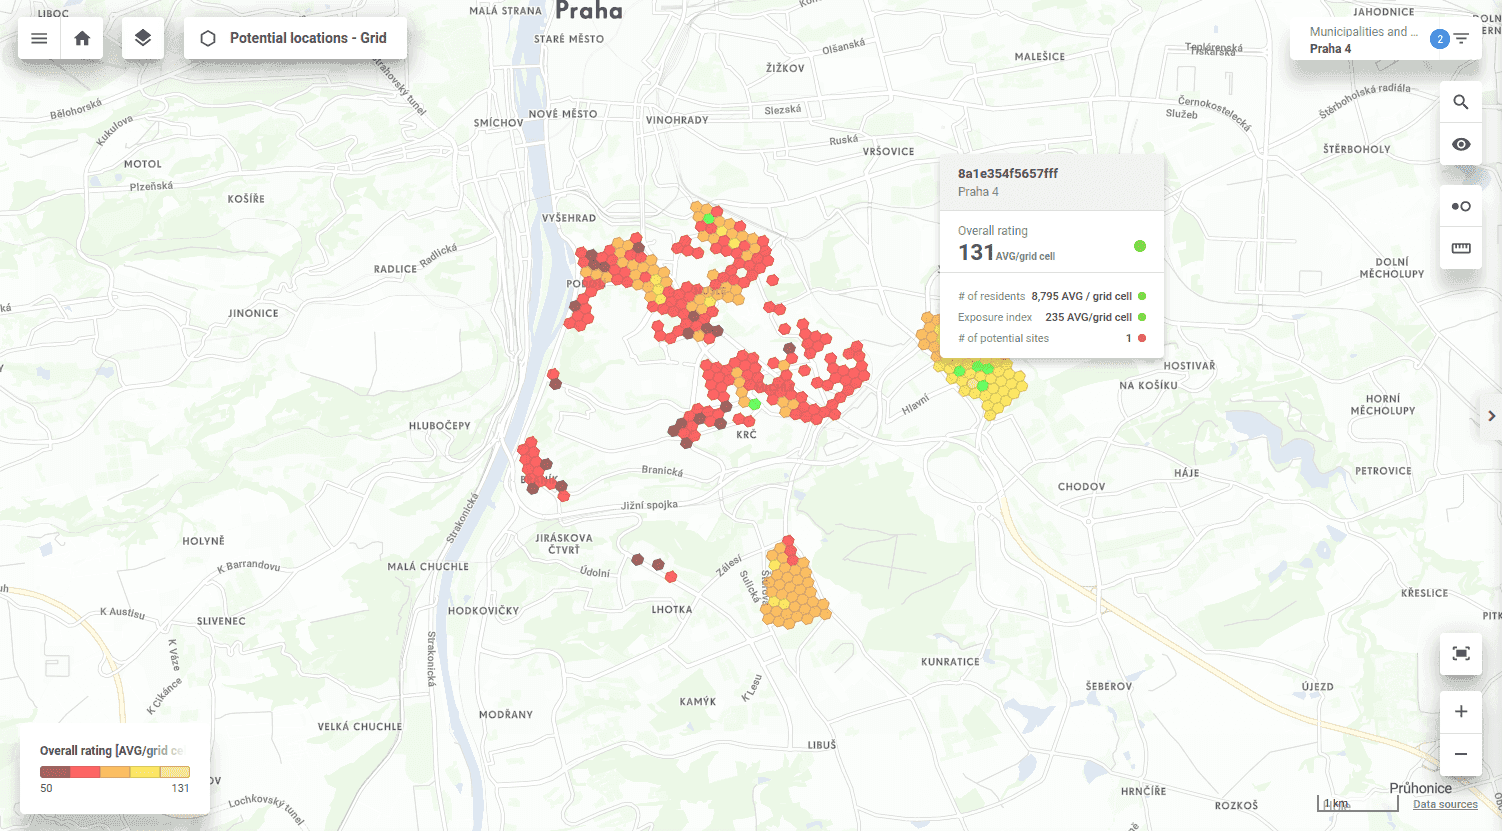The width and height of the screenshot is (1502, 831).
Task: Toggle the red dot beside # of potential sites
Action: (1141, 338)
